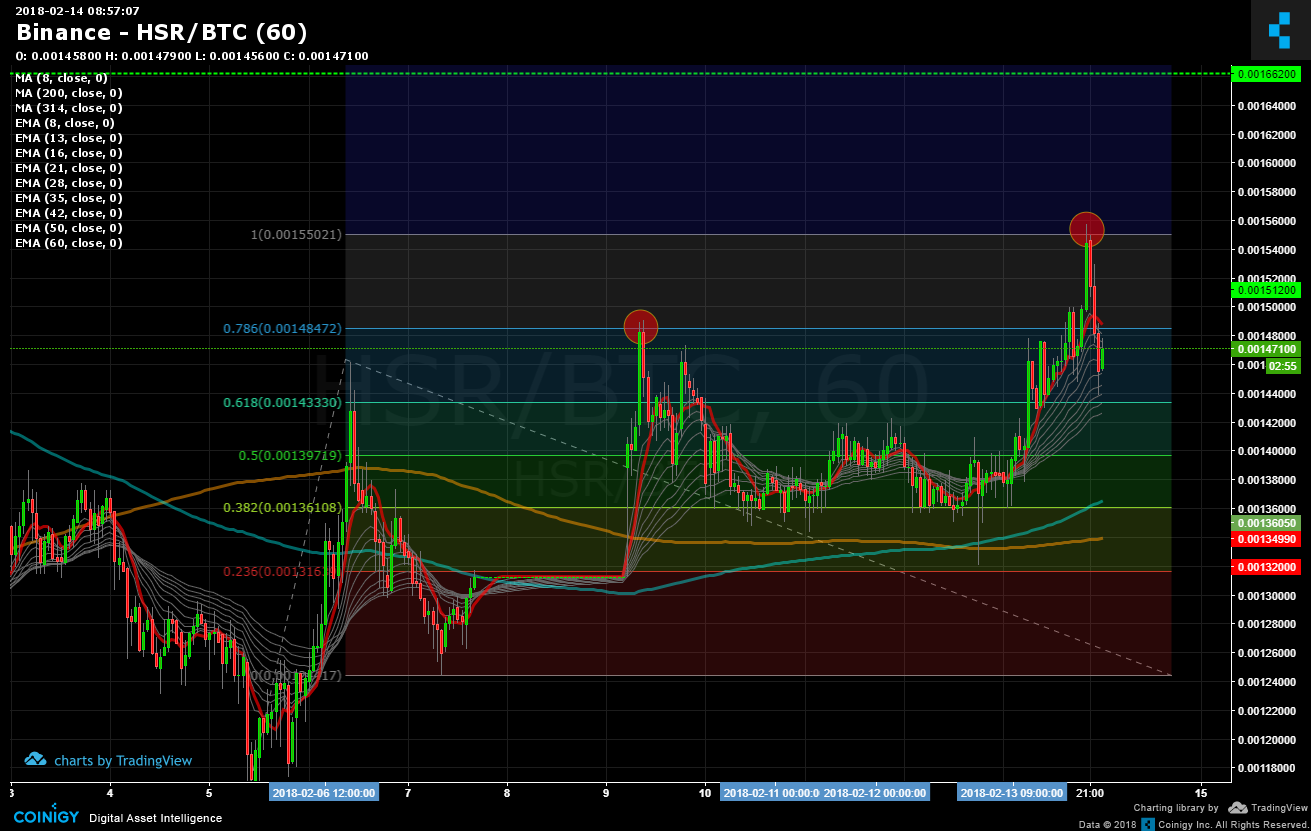Click the Fibonacci label '0.5(0.00139719)'
This screenshot has width=1311, height=831.
[x=290, y=455]
